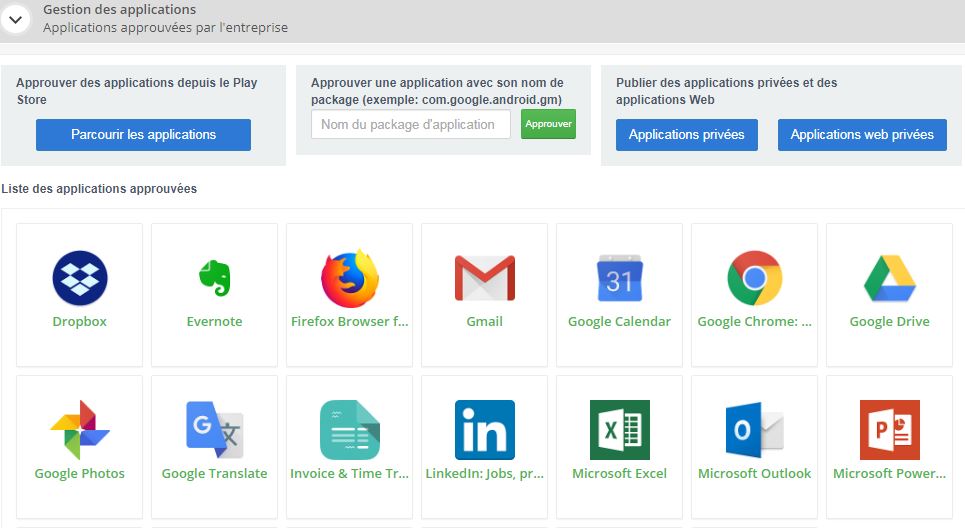Click the Microsoft Excel label

[619, 474]
